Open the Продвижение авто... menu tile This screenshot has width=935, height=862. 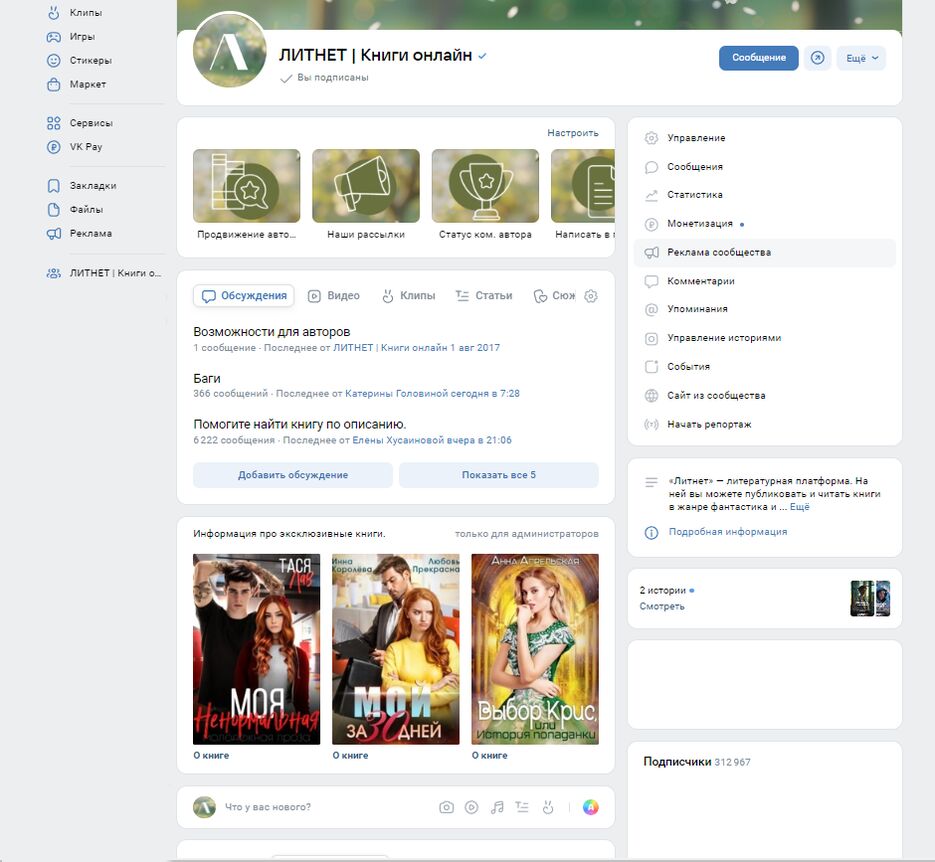(x=247, y=195)
